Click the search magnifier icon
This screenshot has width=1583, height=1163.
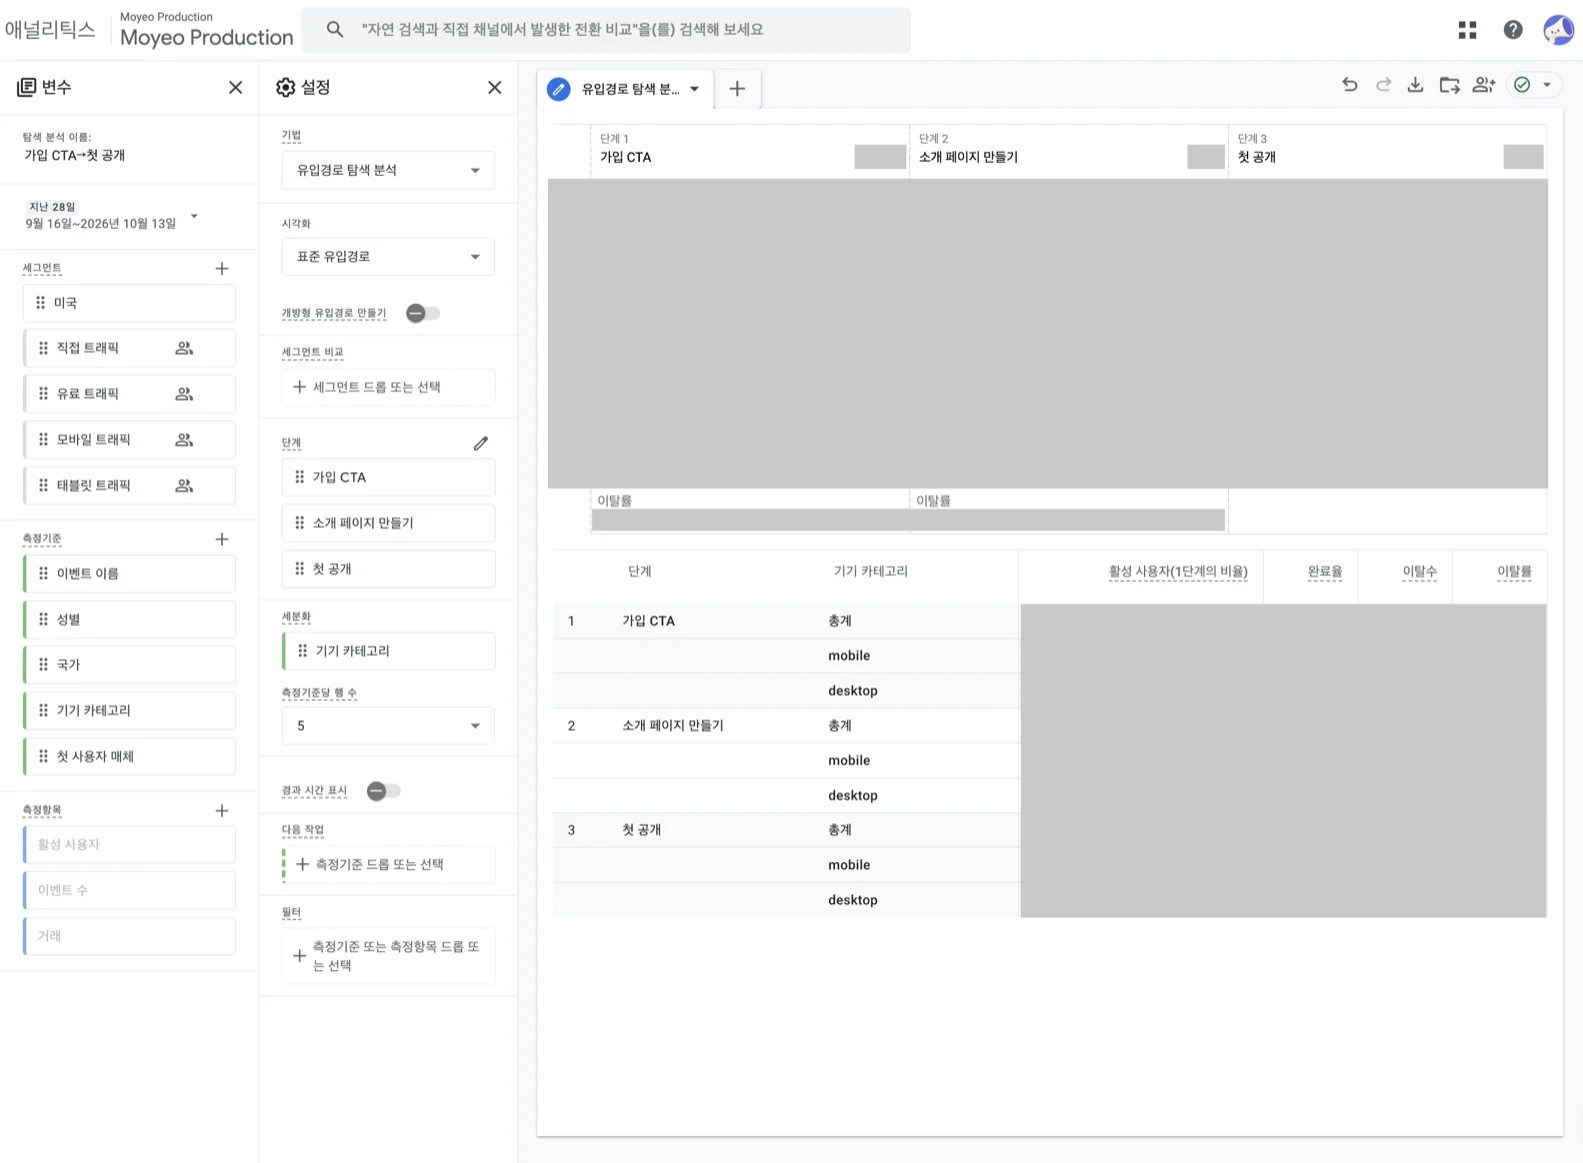(335, 30)
